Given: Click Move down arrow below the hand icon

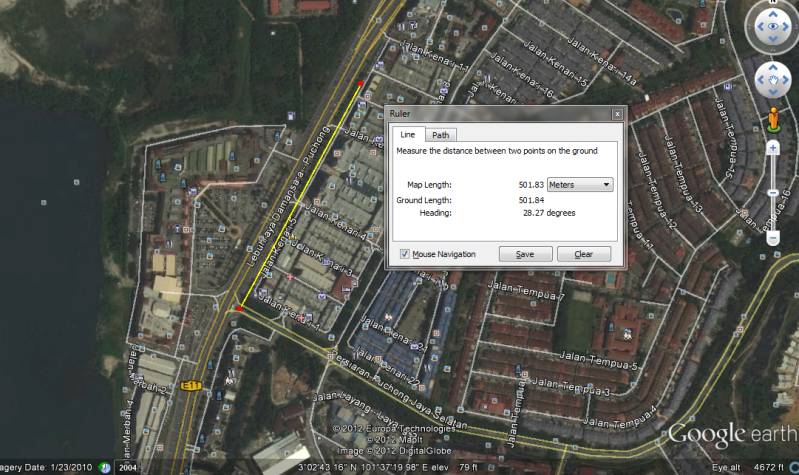Looking at the screenshot, I should [773, 92].
